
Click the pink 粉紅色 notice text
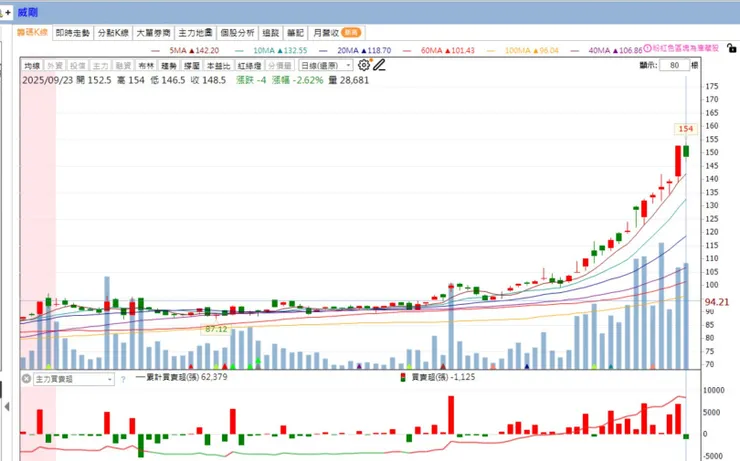pos(686,48)
